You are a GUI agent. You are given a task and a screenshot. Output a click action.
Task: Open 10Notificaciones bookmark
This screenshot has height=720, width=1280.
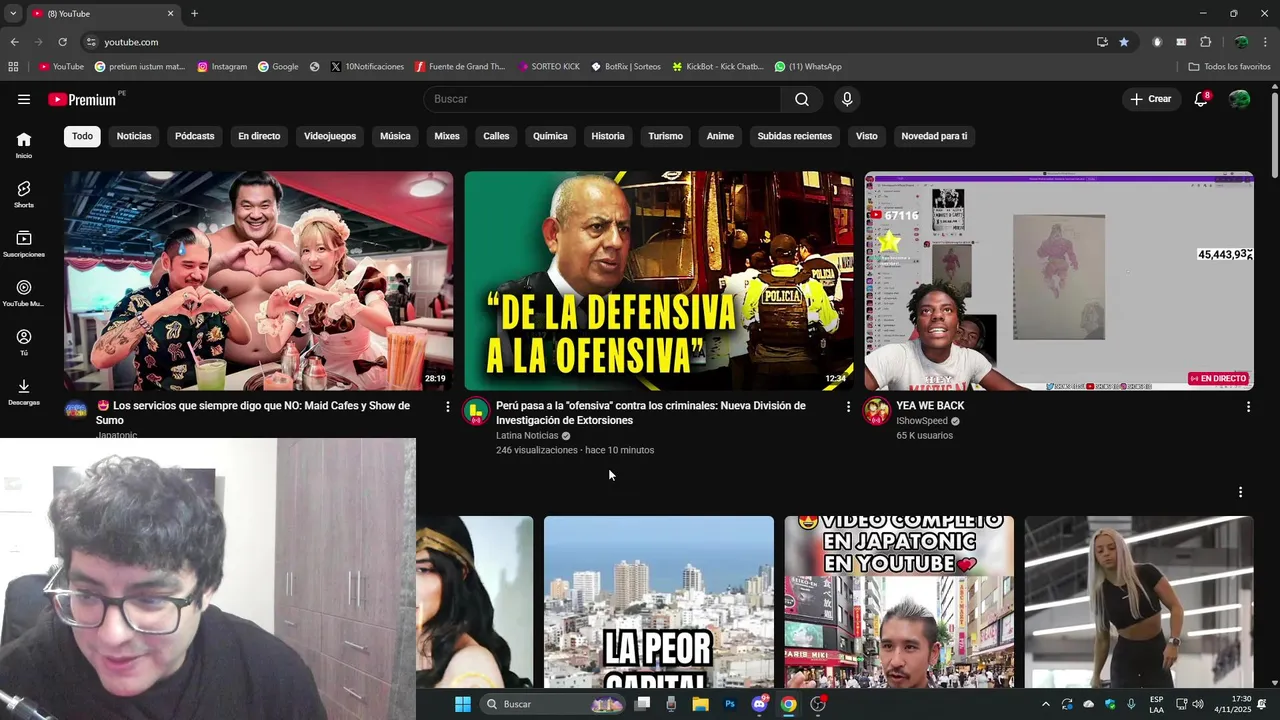tap(367, 67)
